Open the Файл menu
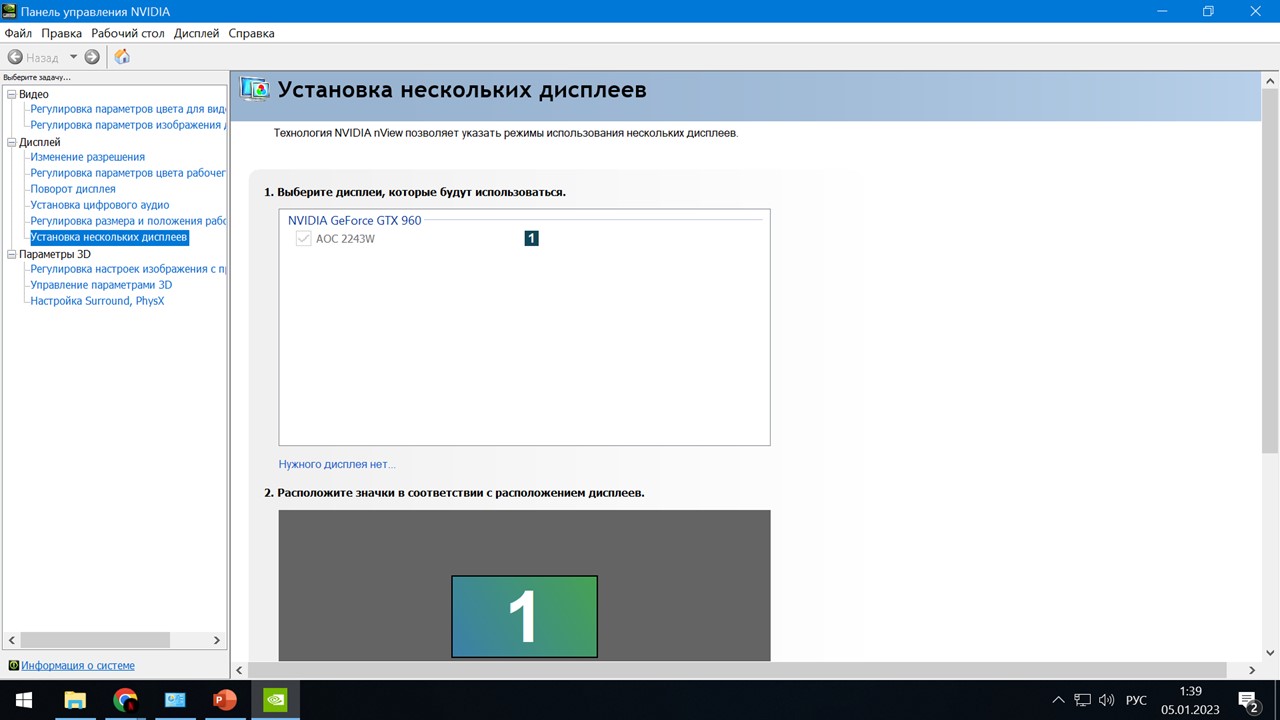1280x720 pixels. tap(18, 33)
